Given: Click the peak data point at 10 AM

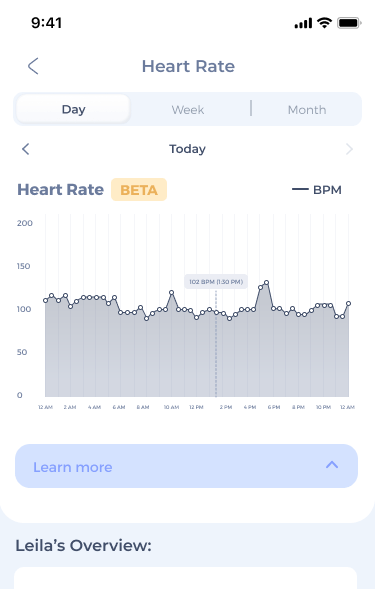Looking at the screenshot, I should tap(172, 292).
